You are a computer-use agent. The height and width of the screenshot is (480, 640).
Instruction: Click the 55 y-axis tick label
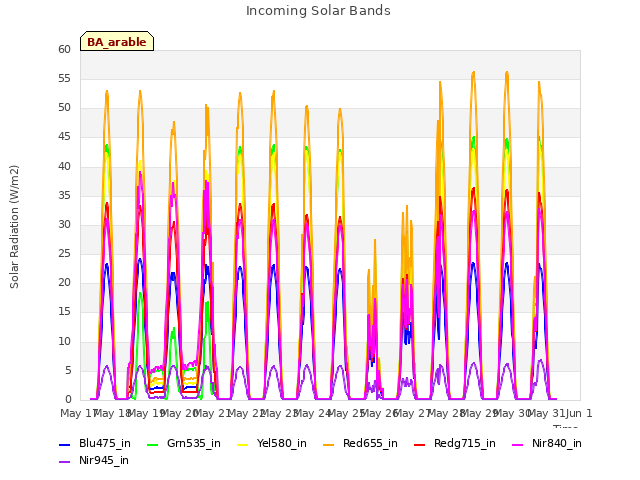tap(64, 79)
